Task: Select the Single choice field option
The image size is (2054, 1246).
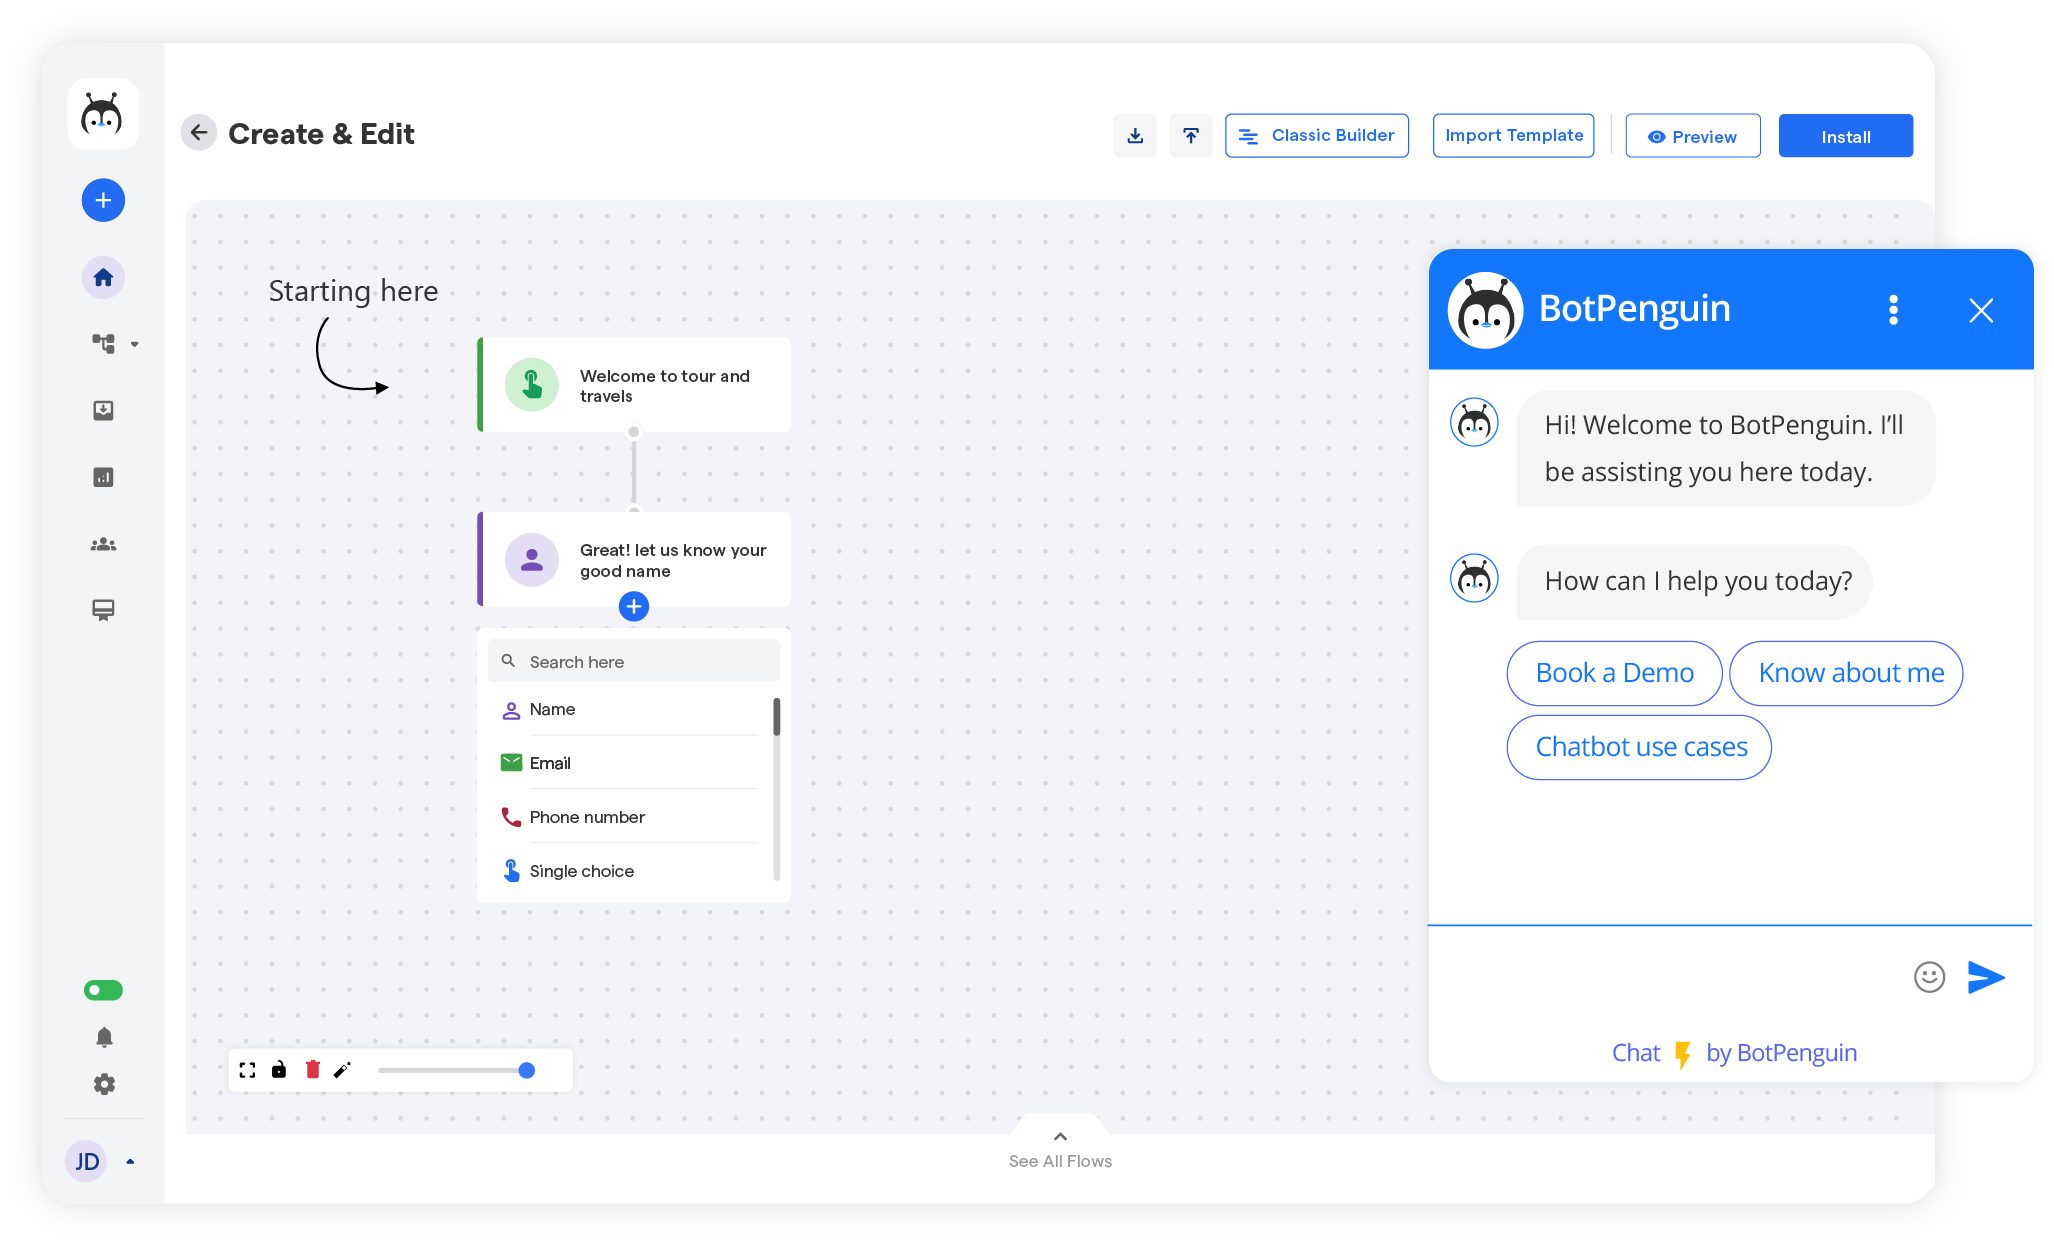Action: pos(581,869)
